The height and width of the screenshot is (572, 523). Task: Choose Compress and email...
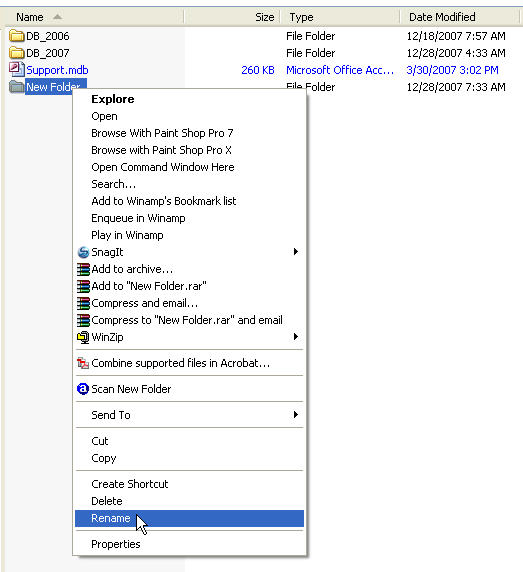190,303
